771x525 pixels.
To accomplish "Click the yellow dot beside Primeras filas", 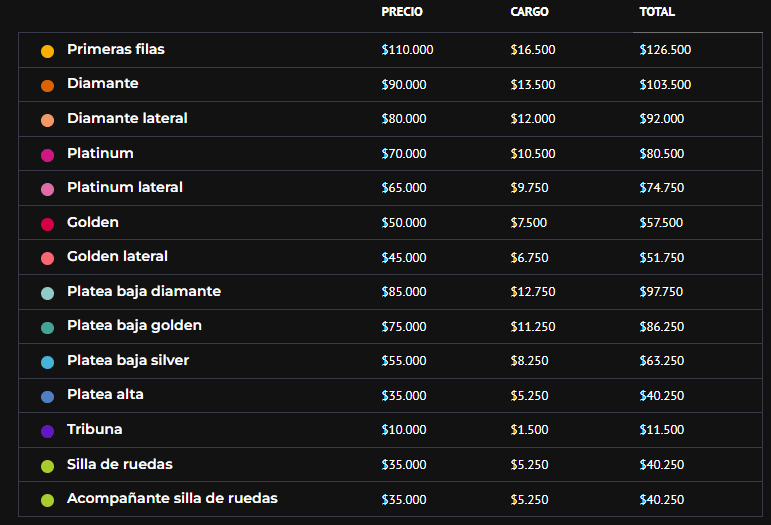I will [x=47, y=51].
